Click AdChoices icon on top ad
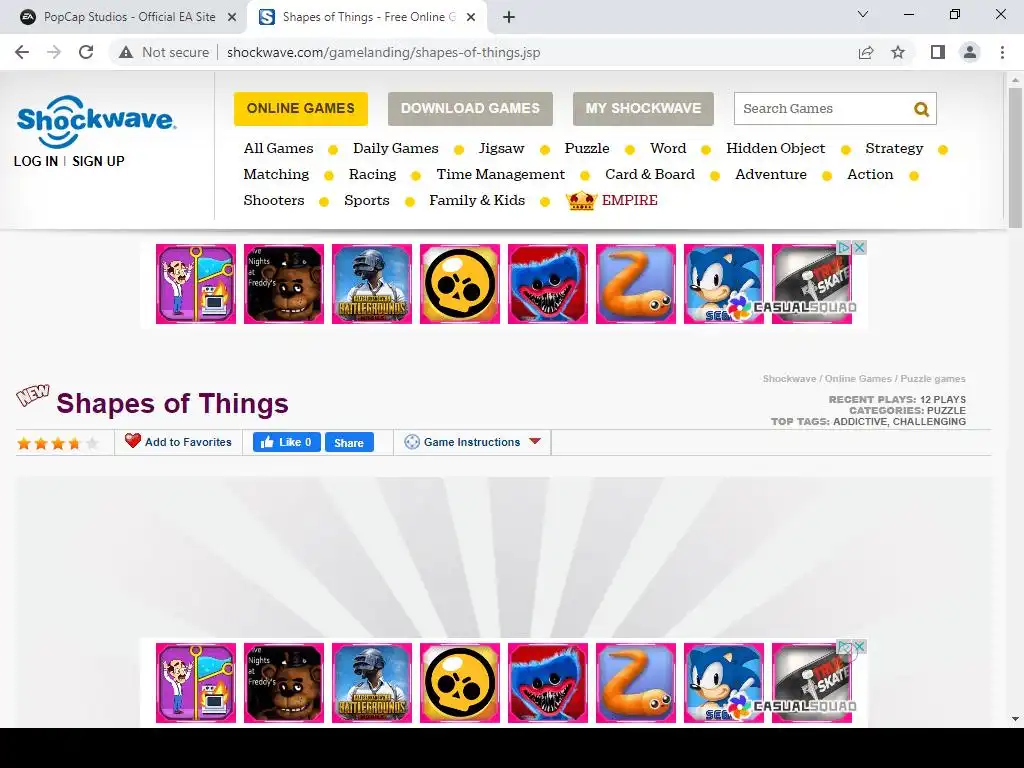 (x=844, y=248)
